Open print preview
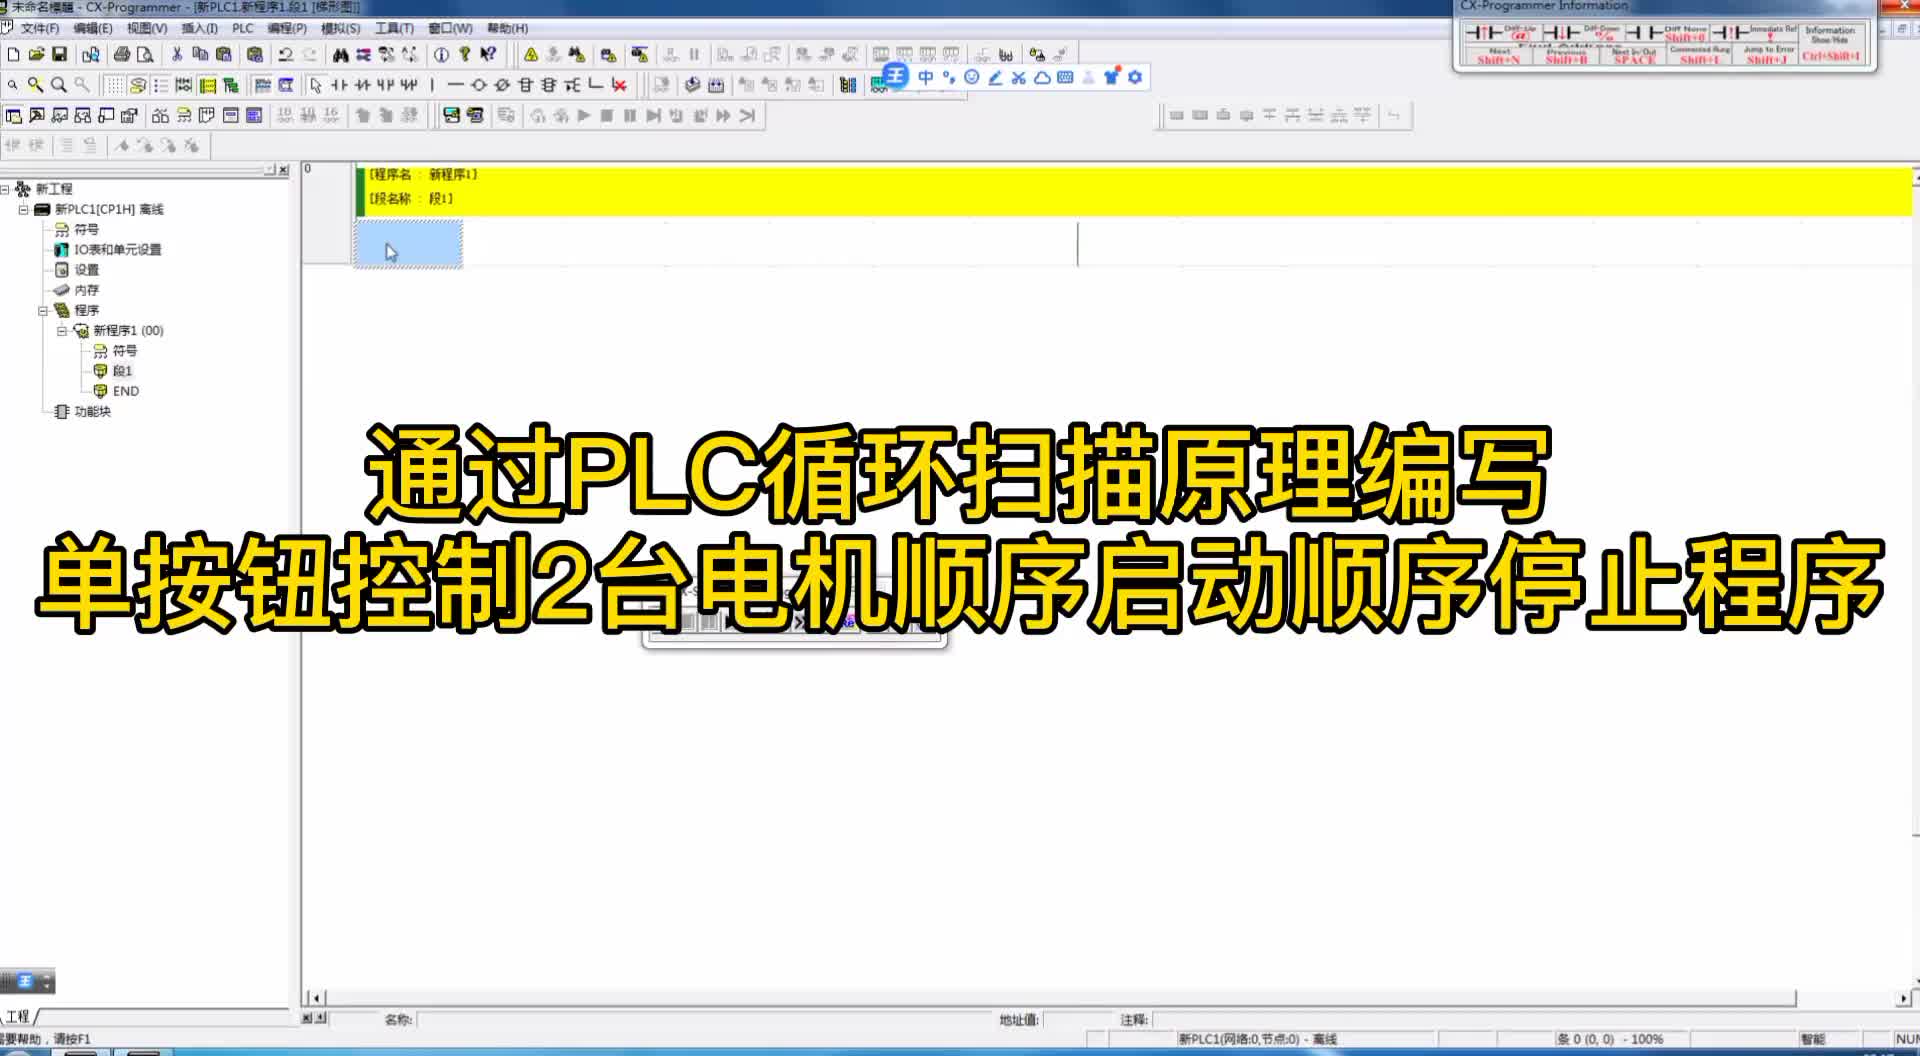This screenshot has width=1920, height=1056. click(145, 54)
